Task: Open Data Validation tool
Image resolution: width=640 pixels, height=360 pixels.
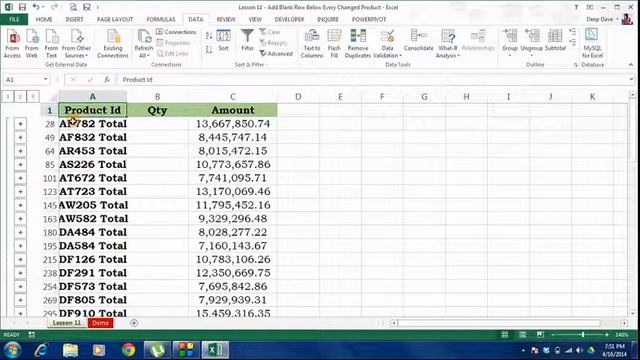Action: [387, 44]
